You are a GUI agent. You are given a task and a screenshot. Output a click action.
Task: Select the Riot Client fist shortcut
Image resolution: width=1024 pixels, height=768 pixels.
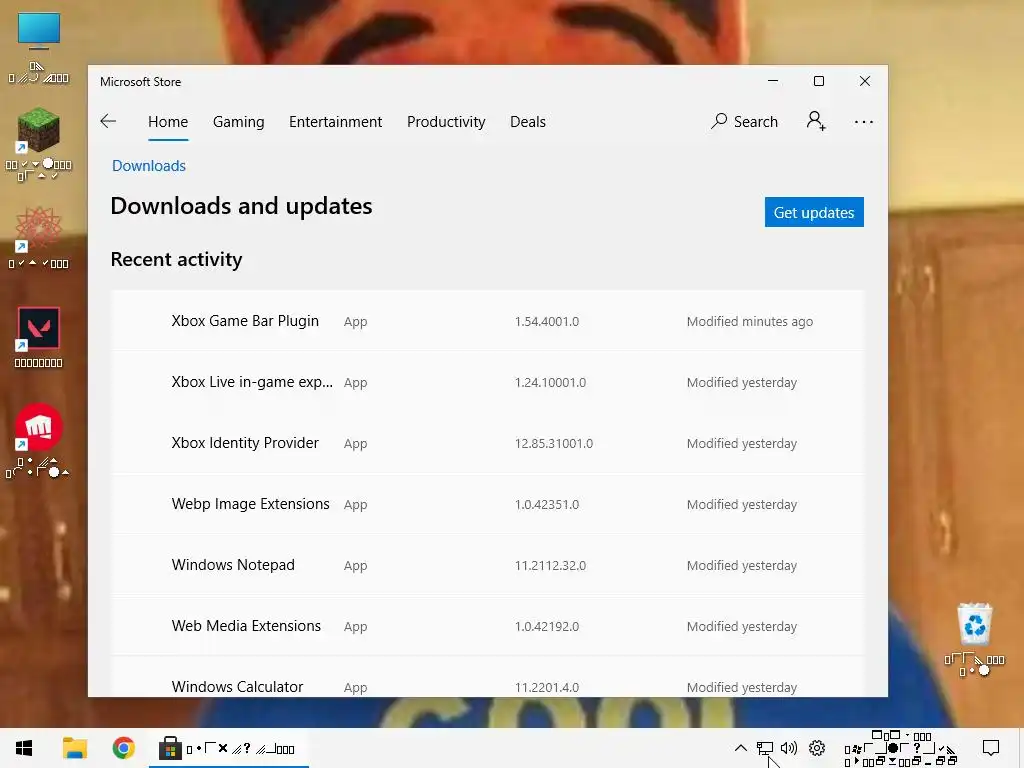(39, 441)
